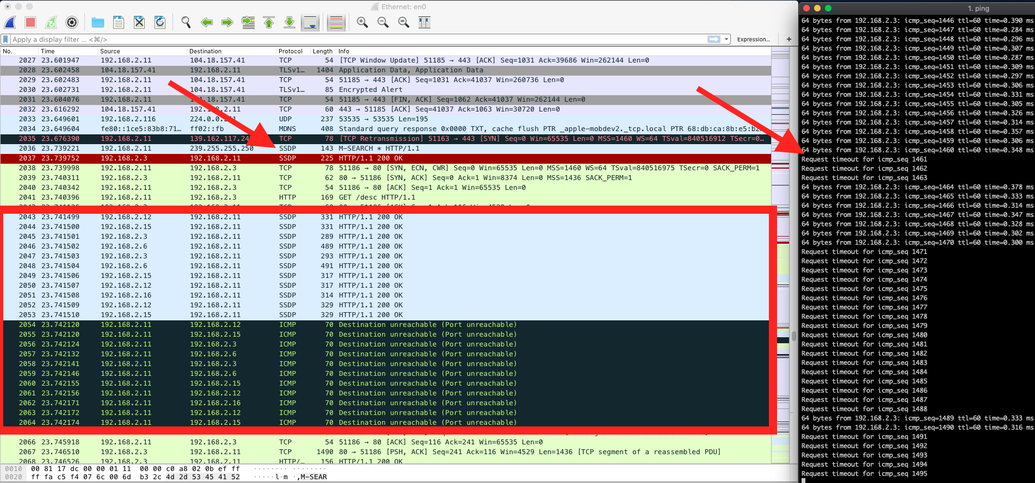Sort packets by the No. column
1035x483 pixels.
19,51
